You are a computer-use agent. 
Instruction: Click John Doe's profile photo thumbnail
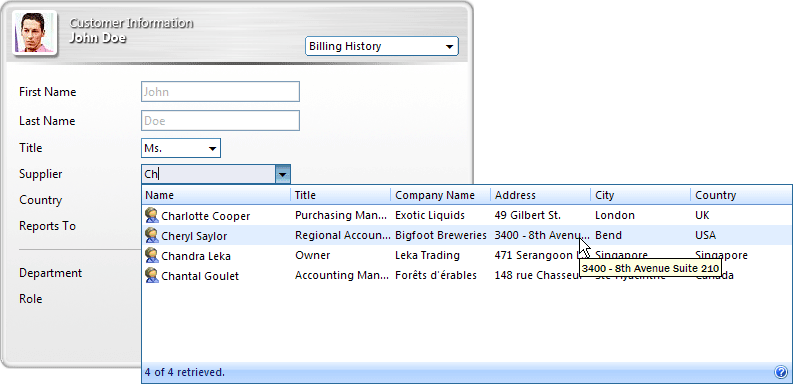coord(34,33)
